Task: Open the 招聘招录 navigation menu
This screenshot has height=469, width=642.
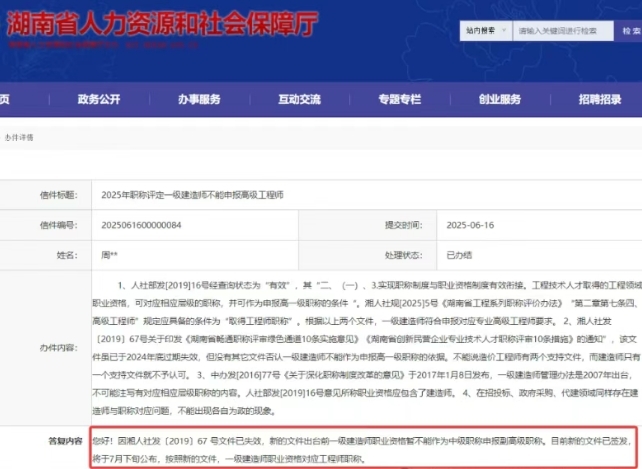Action: [x=599, y=99]
